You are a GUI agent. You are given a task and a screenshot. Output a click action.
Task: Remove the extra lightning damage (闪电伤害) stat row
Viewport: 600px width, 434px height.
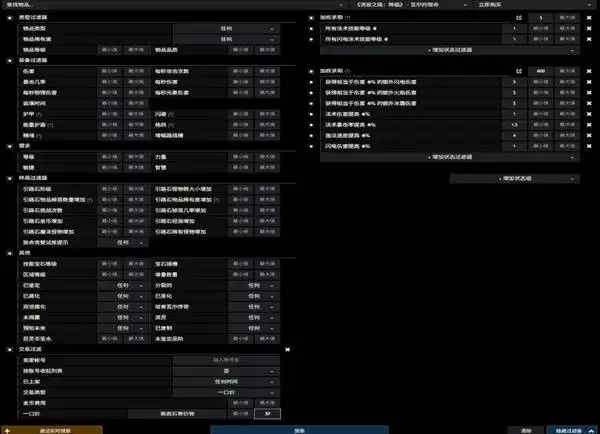(x=589, y=82)
